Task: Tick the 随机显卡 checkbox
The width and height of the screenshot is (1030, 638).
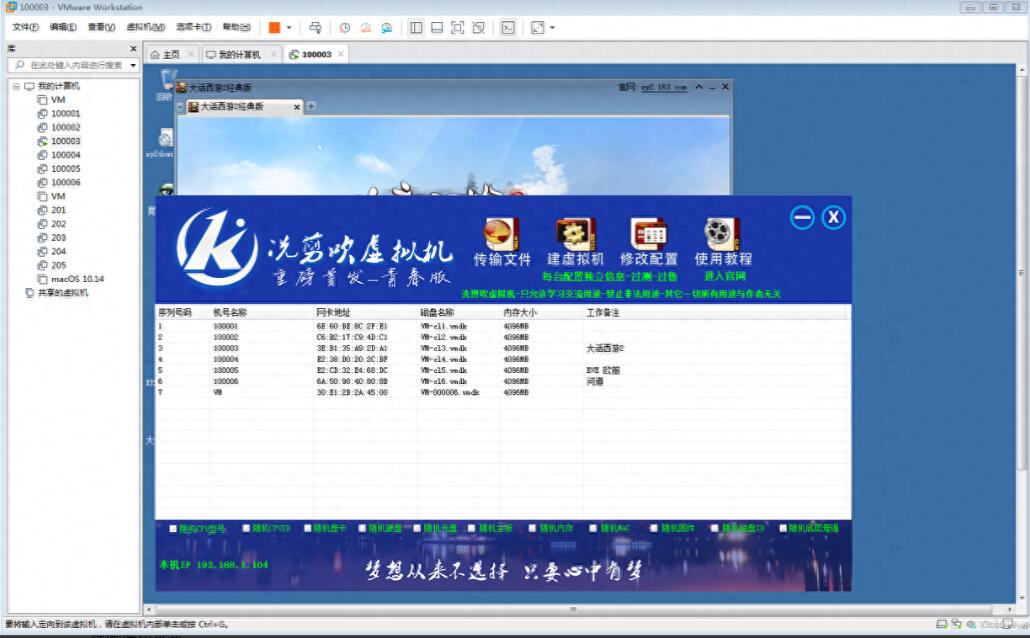Action: point(307,528)
